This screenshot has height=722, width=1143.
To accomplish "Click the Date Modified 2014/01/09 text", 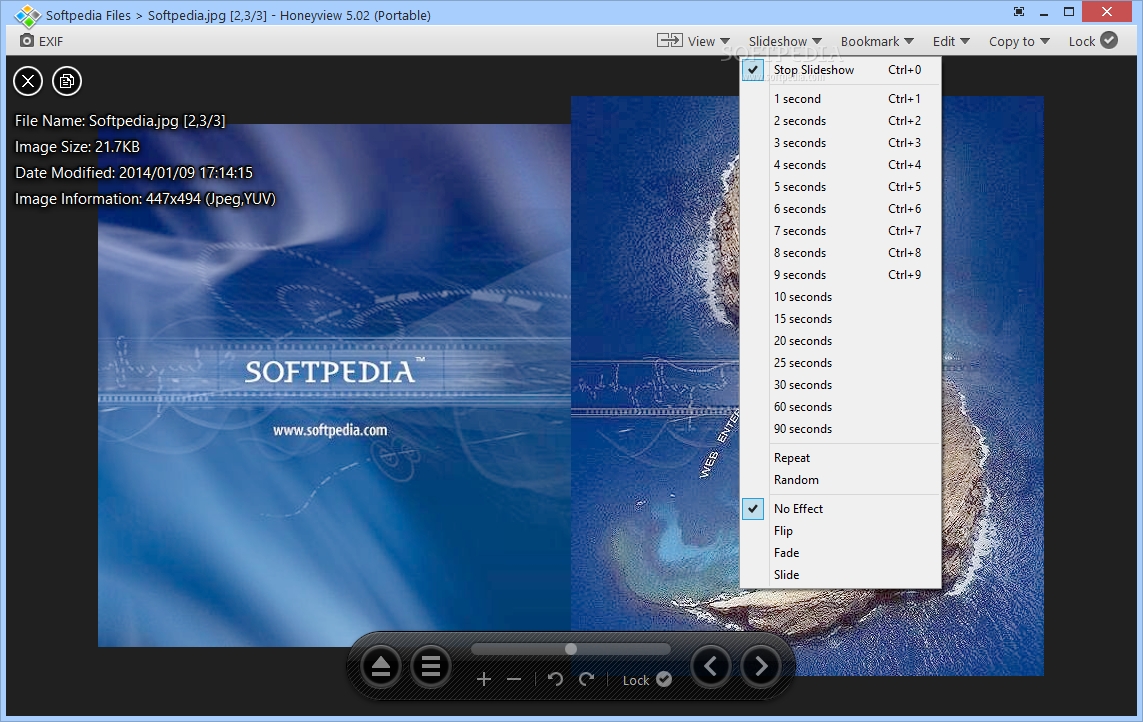I will pyautogui.click(x=134, y=173).
